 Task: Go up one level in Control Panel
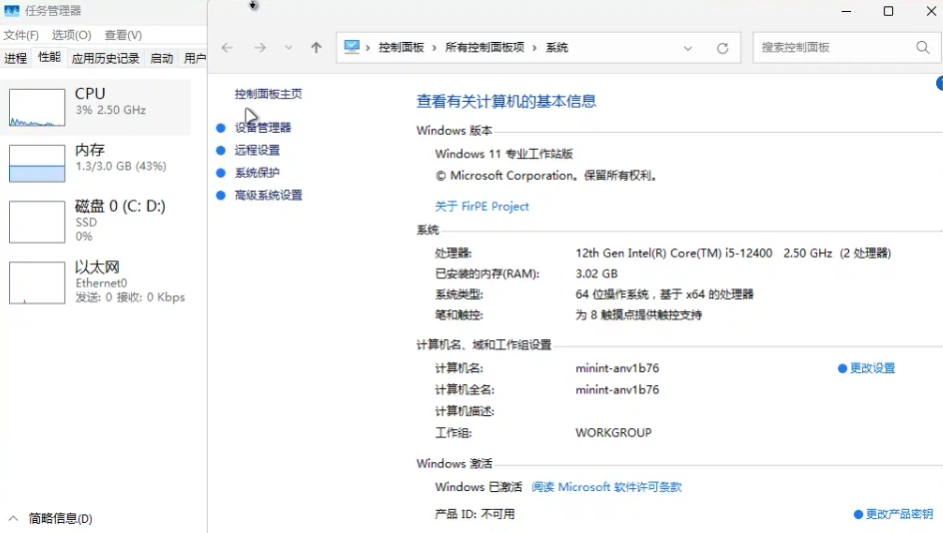click(316, 48)
